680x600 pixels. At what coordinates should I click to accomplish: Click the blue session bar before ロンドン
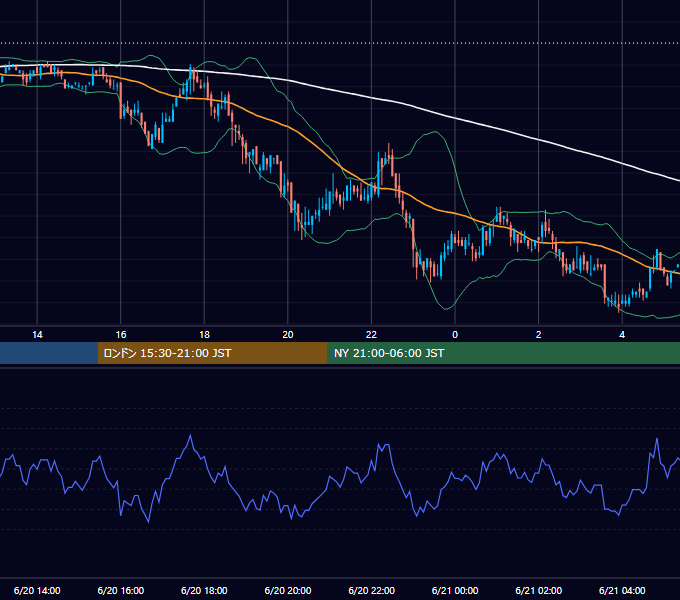pyautogui.click(x=49, y=353)
